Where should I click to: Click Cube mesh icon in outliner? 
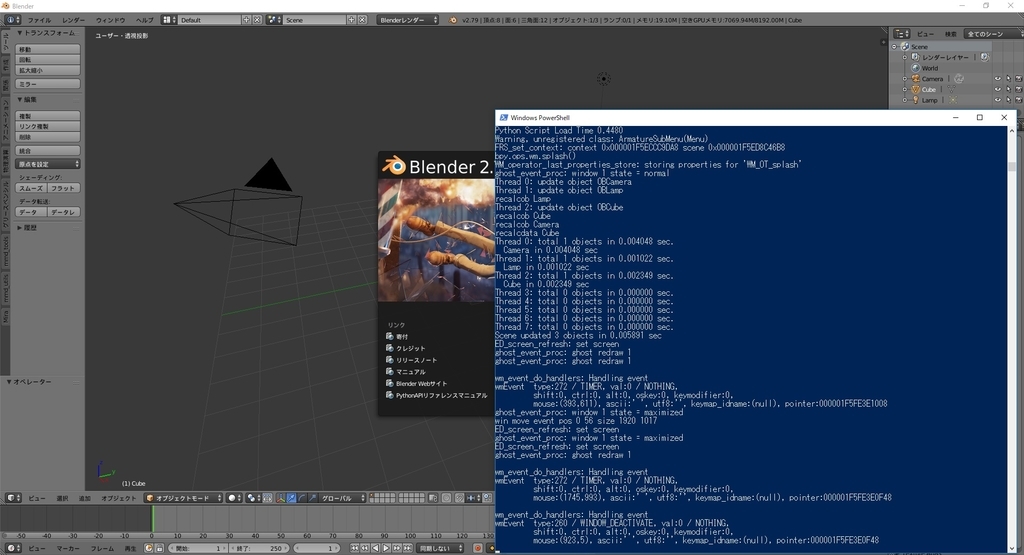click(x=916, y=89)
